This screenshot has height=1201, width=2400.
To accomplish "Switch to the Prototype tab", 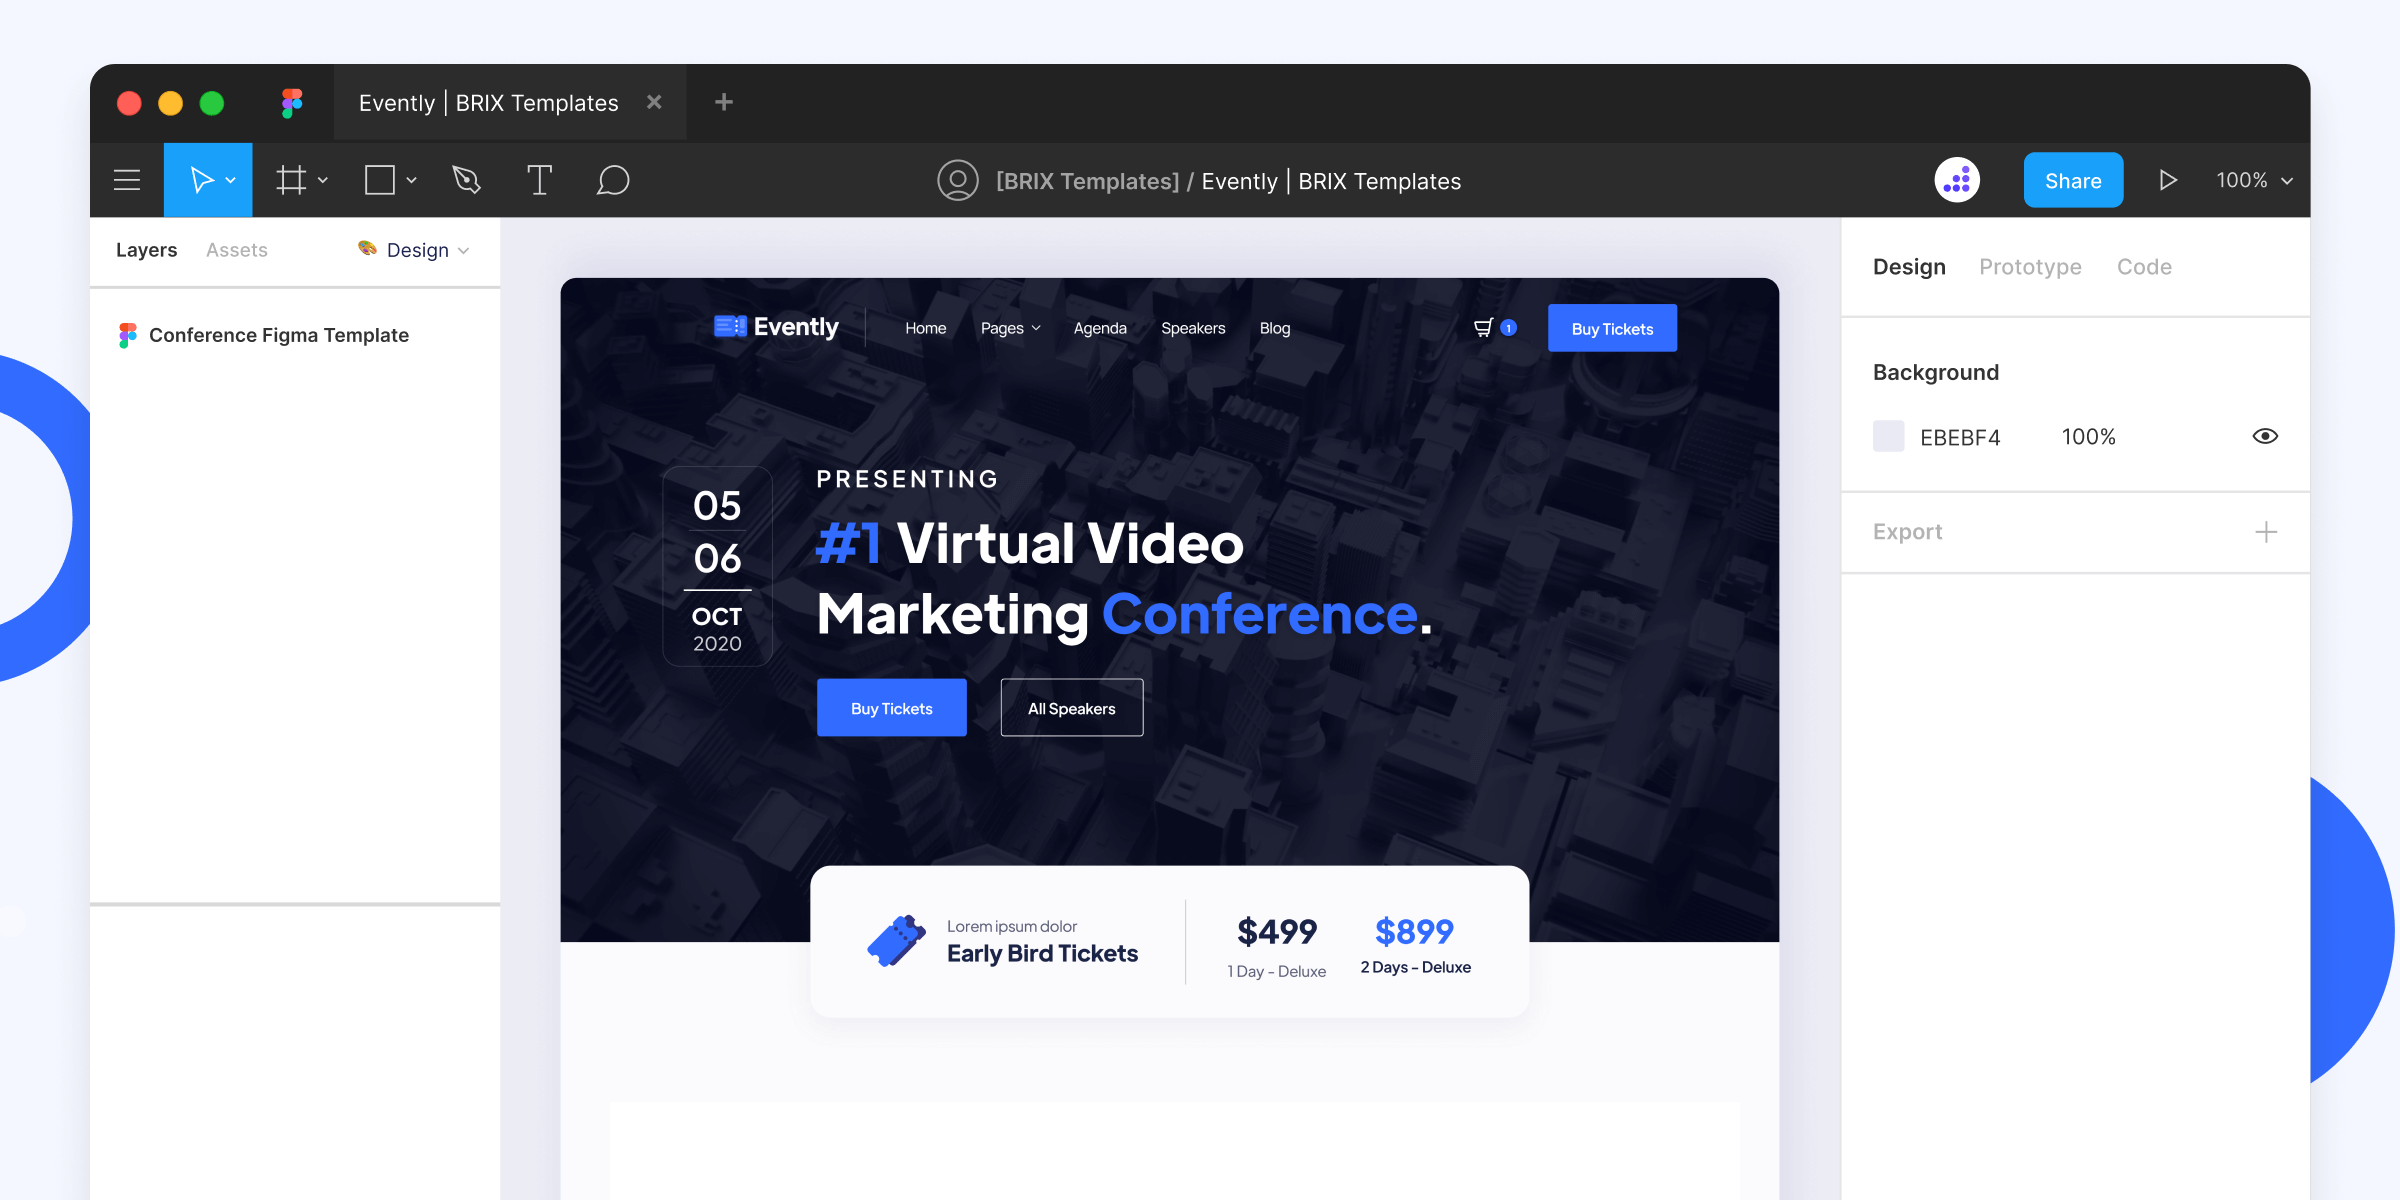I will 2029,267.
